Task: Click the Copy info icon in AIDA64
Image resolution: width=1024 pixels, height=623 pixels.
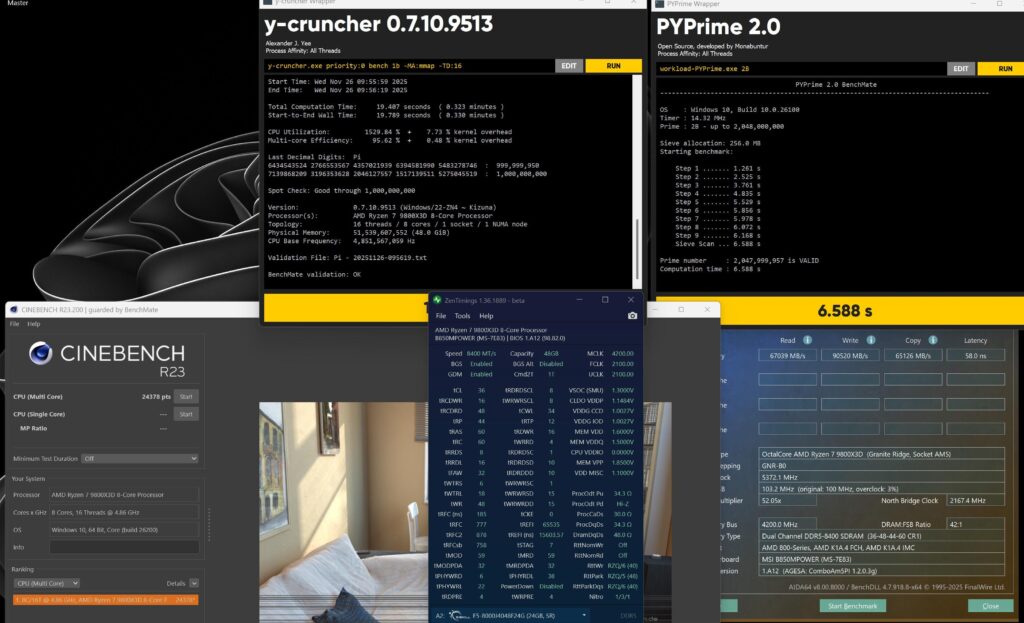Action: [933, 340]
